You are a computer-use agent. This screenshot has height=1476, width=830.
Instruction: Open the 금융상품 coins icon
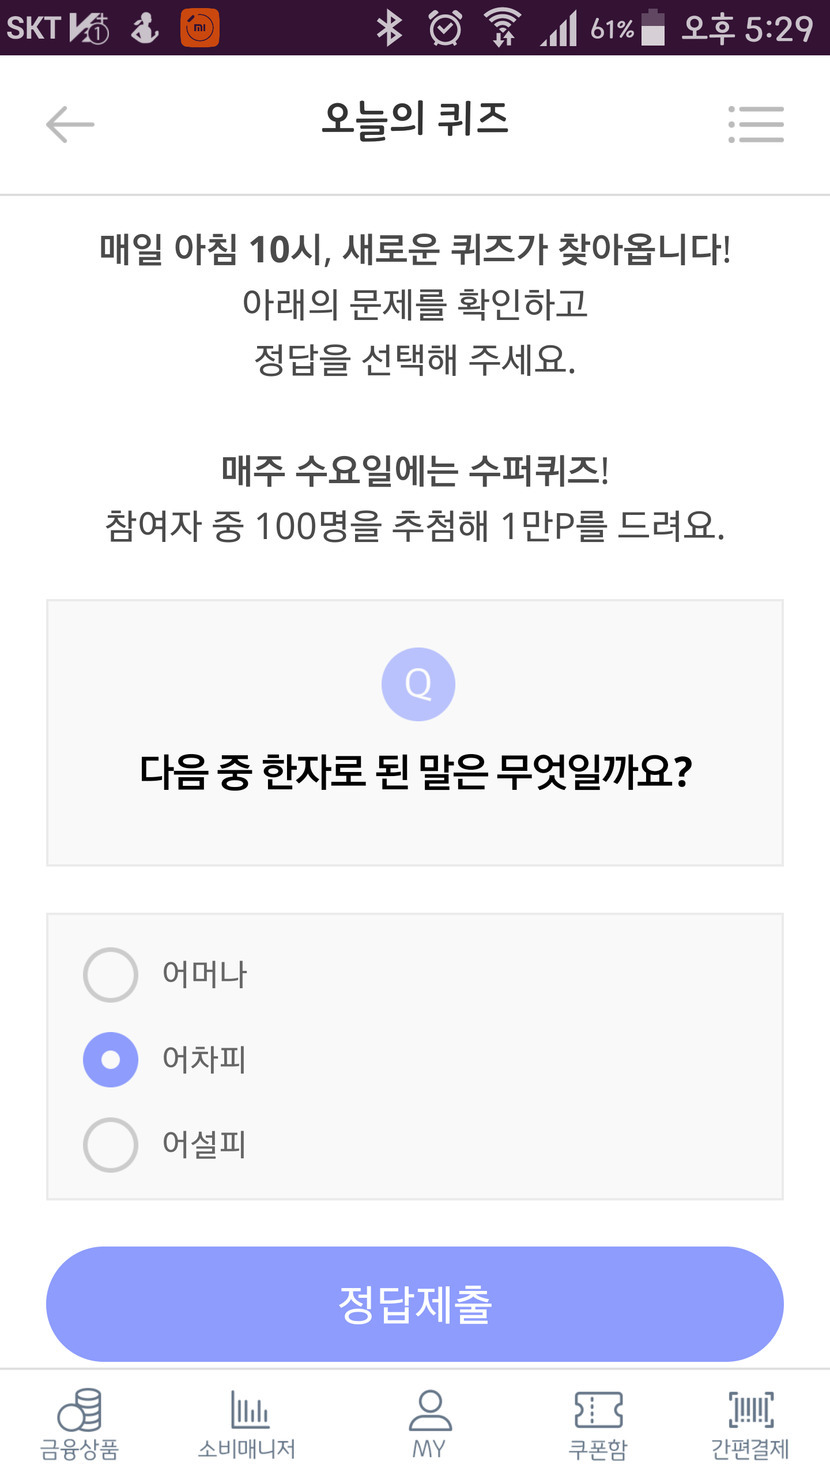(x=79, y=1412)
